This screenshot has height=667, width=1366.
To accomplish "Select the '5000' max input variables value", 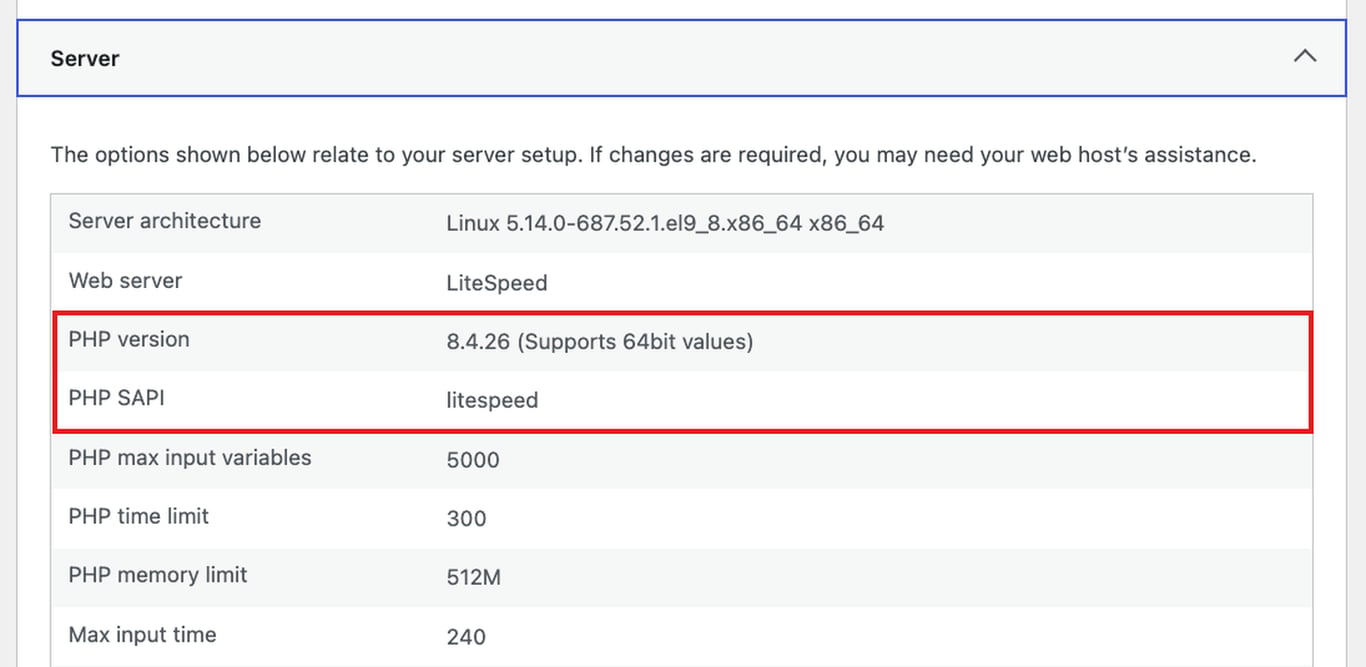I will (473, 460).
